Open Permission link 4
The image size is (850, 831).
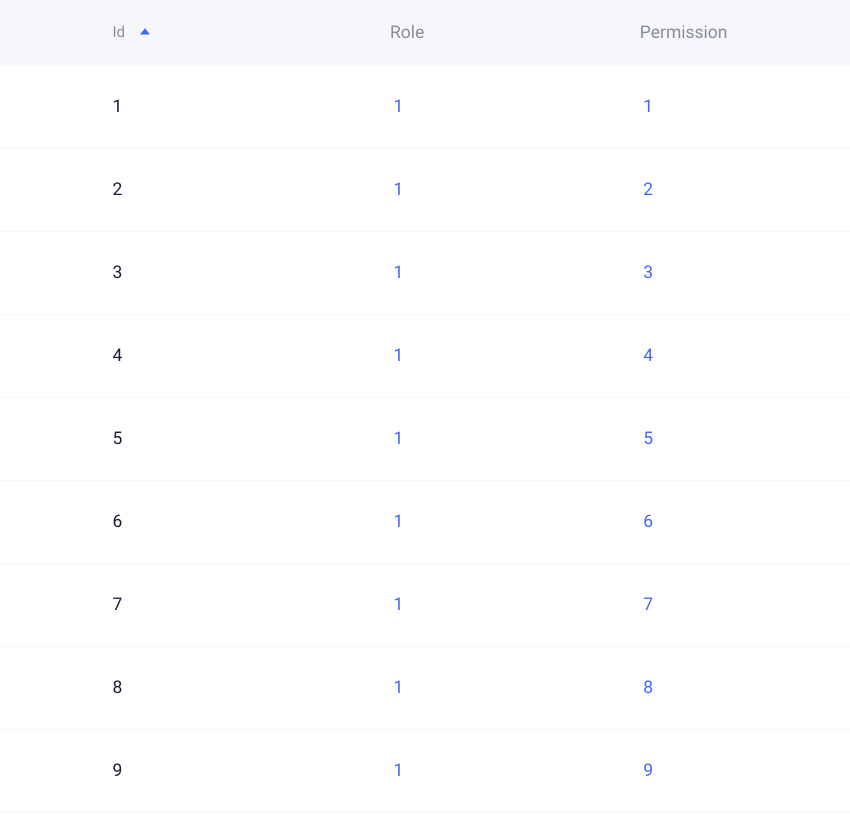(x=648, y=355)
